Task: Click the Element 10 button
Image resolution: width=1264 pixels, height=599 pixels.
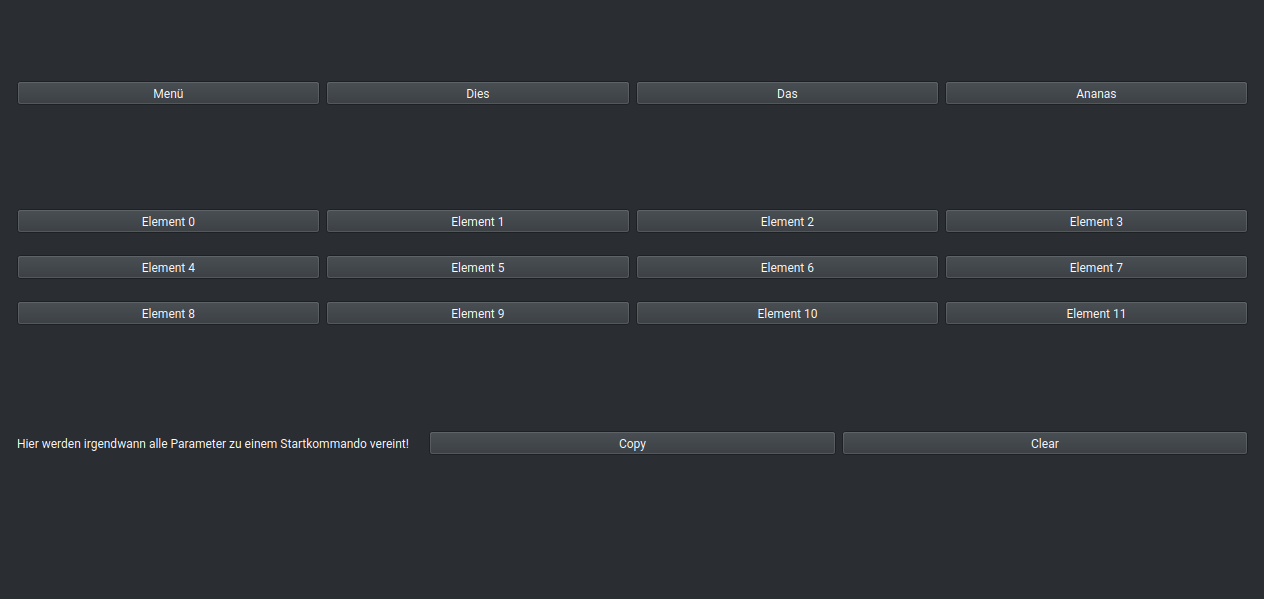Action: click(x=787, y=313)
